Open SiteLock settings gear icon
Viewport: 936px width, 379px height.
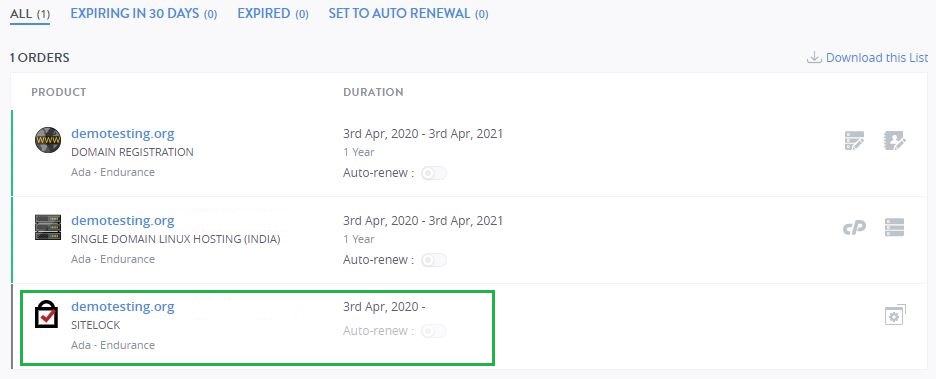click(x=895, y=315)
